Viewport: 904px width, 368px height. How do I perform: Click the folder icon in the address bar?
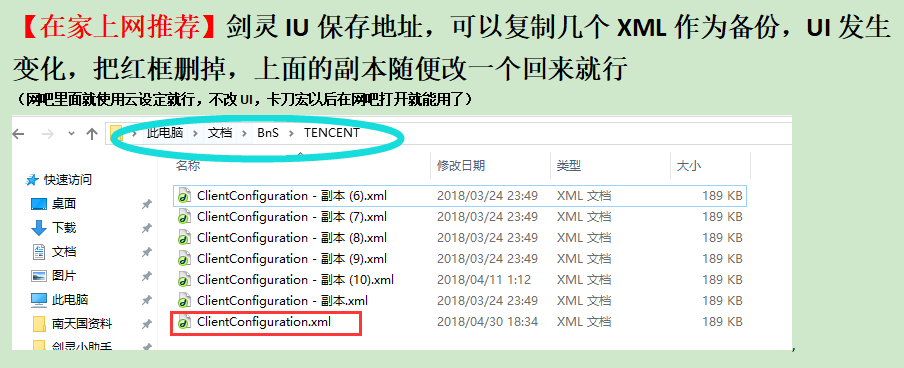pos(116,134)
